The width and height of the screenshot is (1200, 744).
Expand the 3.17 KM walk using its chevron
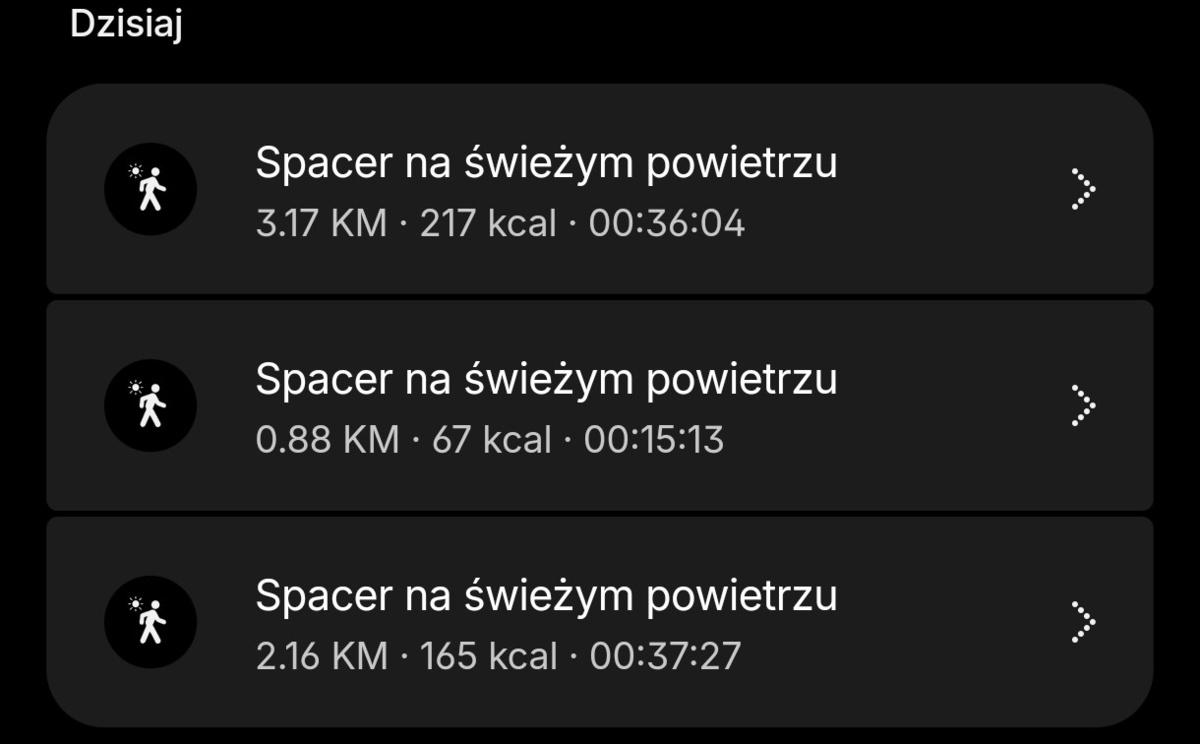(1082, 189)
